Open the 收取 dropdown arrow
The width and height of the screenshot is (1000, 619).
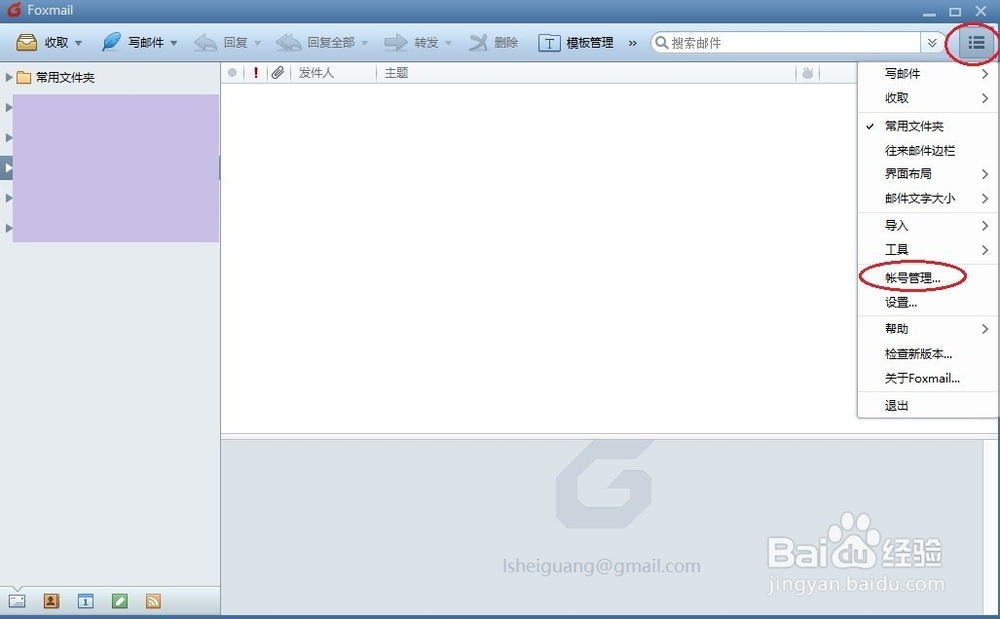[x=78, y=43]
